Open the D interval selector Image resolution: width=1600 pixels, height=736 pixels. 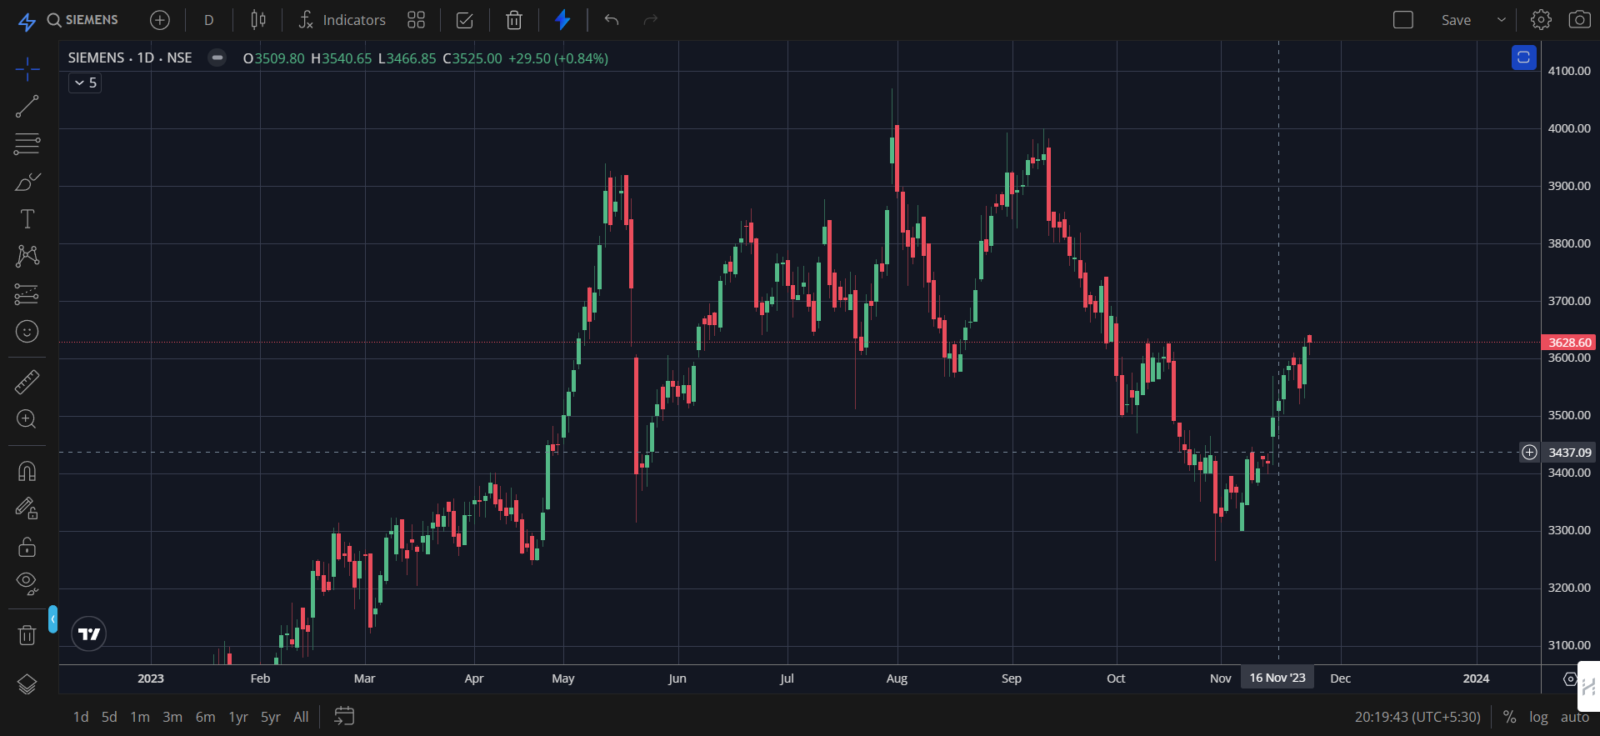coord(209,20)
